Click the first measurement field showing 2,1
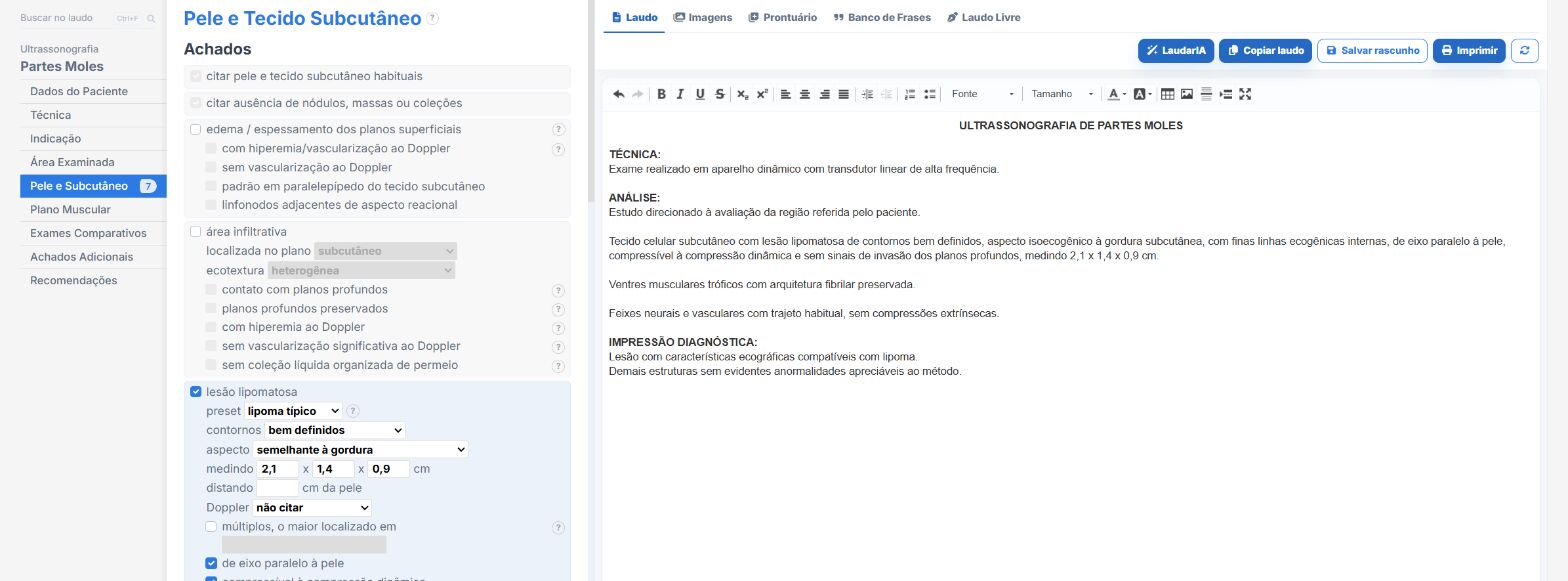This screenshot has width=1568, height=581. [x=277, y=469]
